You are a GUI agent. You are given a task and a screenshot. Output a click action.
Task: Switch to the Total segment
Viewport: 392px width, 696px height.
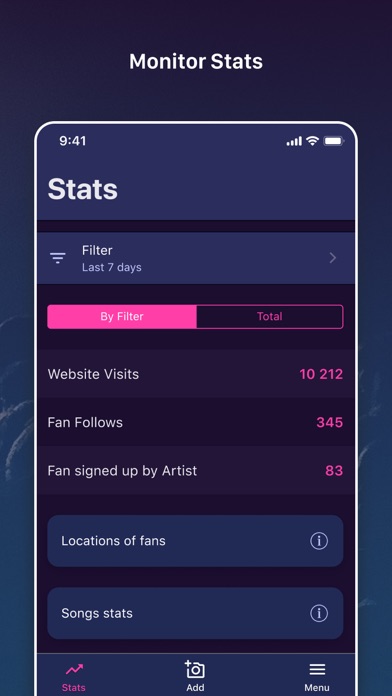(269, 316)
